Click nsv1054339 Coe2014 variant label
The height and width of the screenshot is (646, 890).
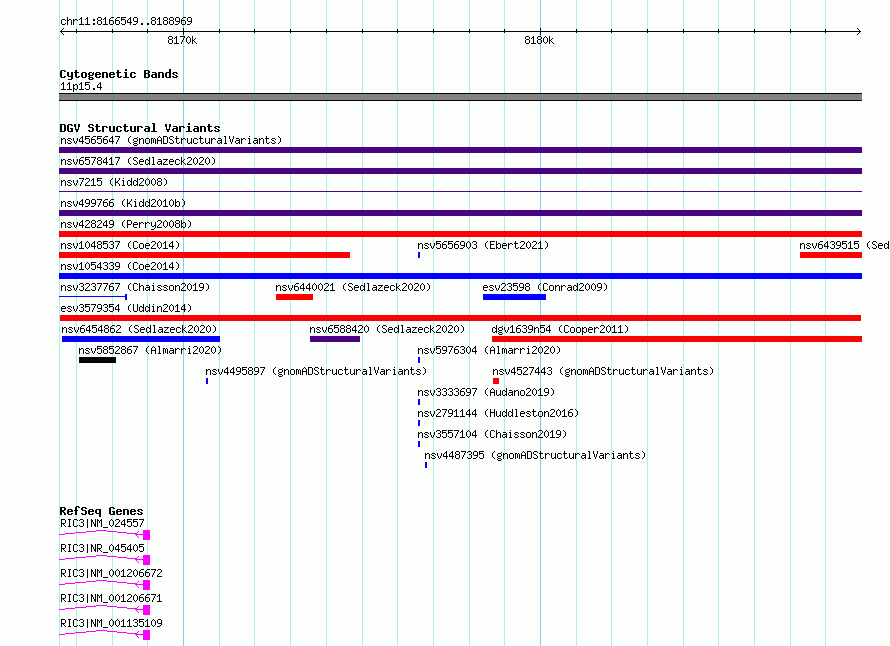click(120, 266)
